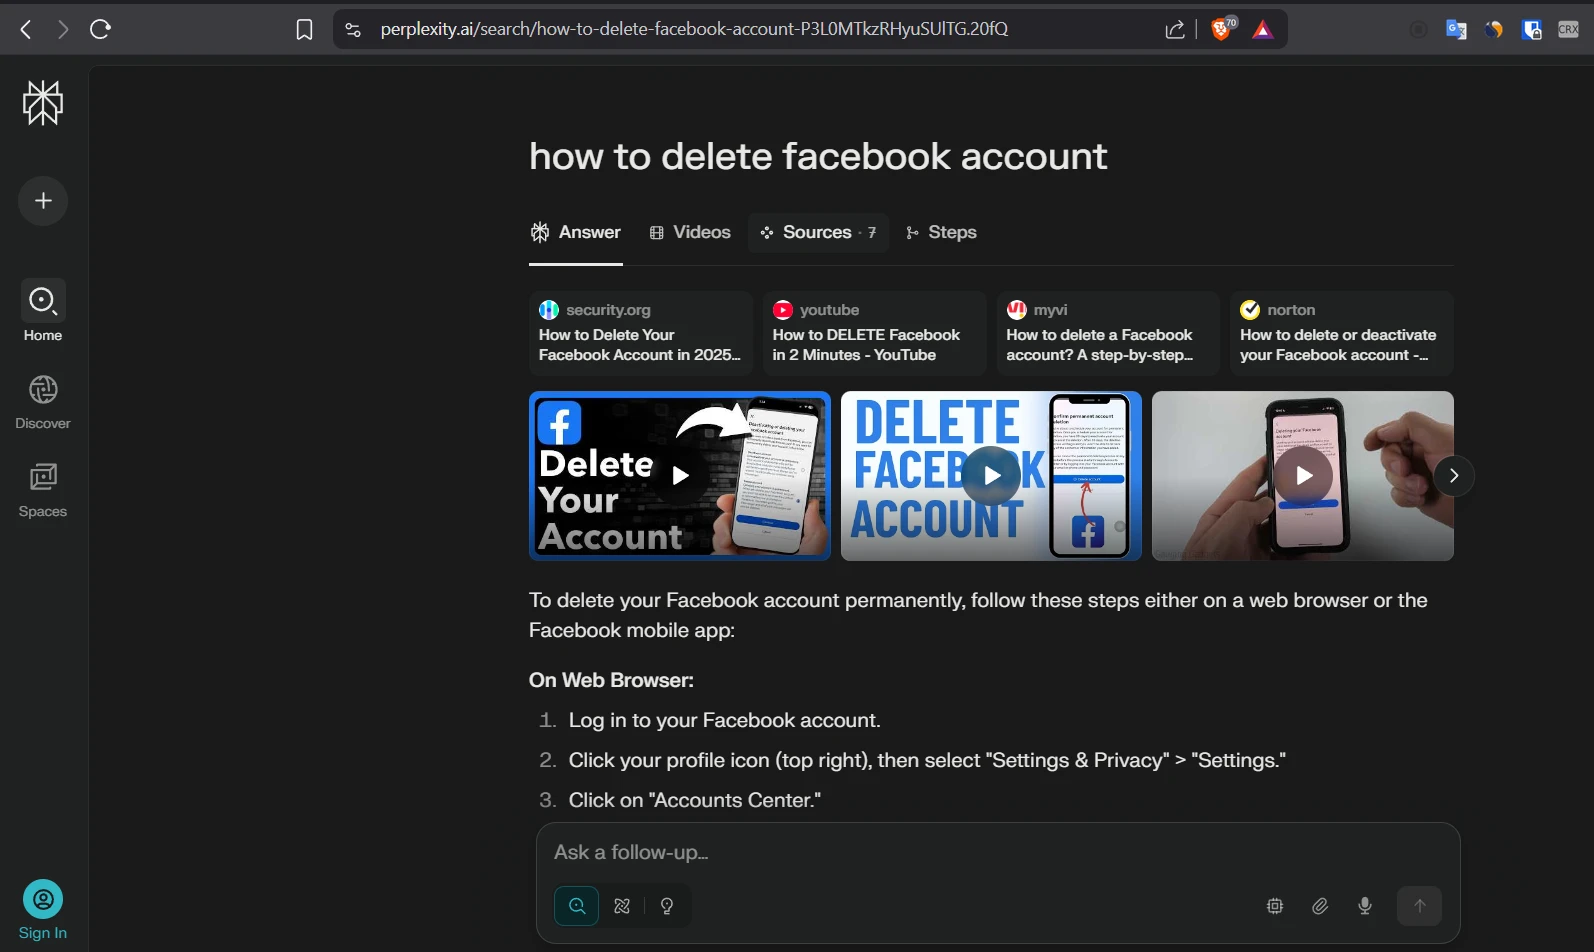Open the moon-shaped extension icon
Screen dimensions: 1594x952
[x=1494, y=30]
